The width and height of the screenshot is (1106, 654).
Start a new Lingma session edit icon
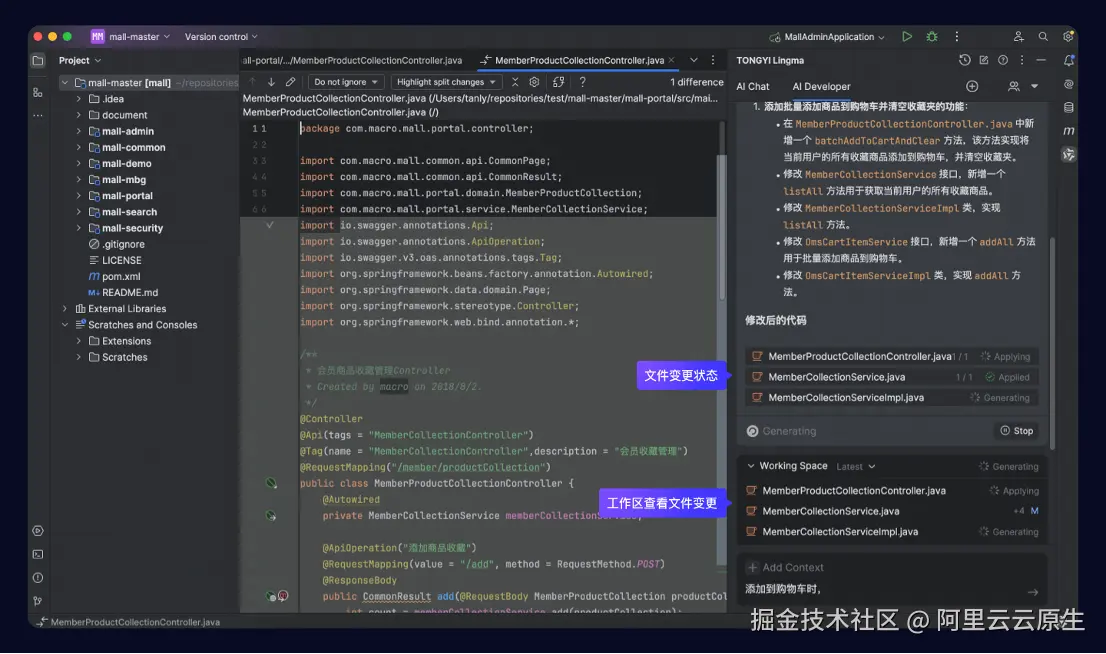[984, 61]
